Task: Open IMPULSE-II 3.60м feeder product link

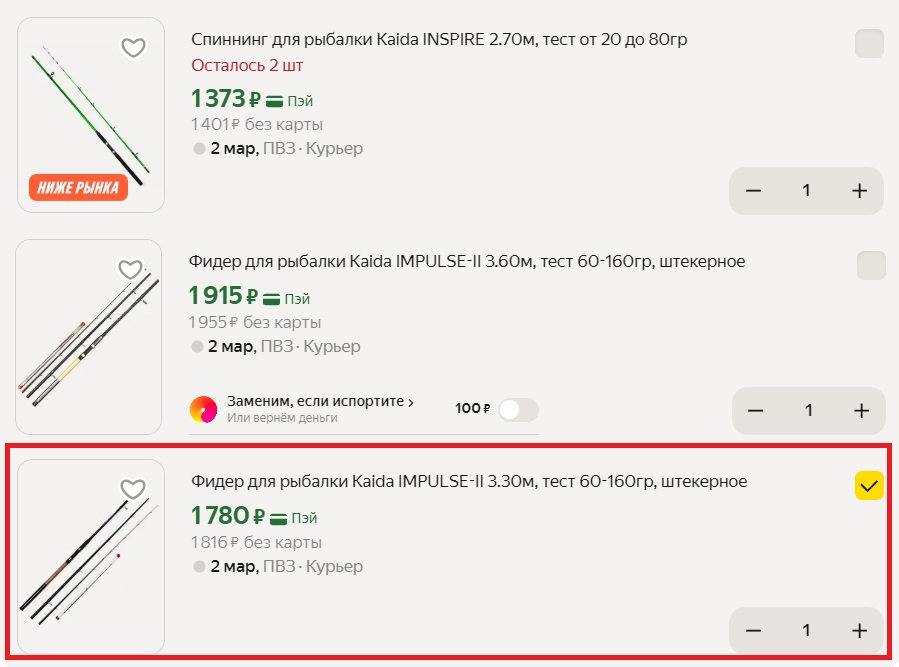Action: [466, 262]
